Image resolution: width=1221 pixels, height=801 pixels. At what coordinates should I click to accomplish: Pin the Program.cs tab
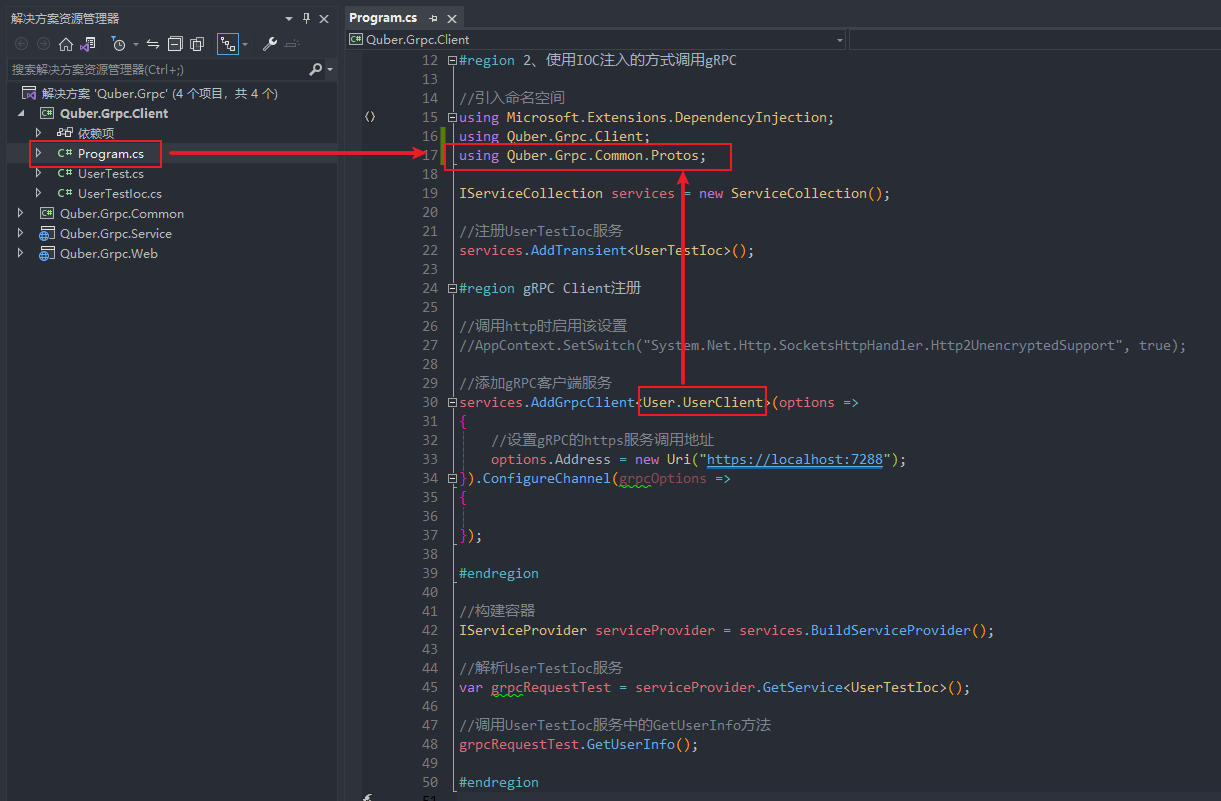(433, 18)
